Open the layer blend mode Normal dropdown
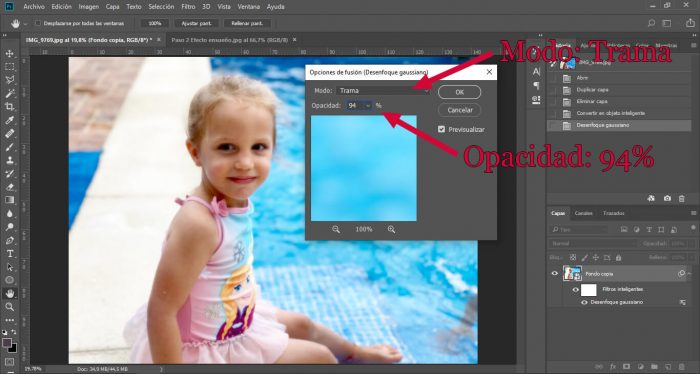 592,244
